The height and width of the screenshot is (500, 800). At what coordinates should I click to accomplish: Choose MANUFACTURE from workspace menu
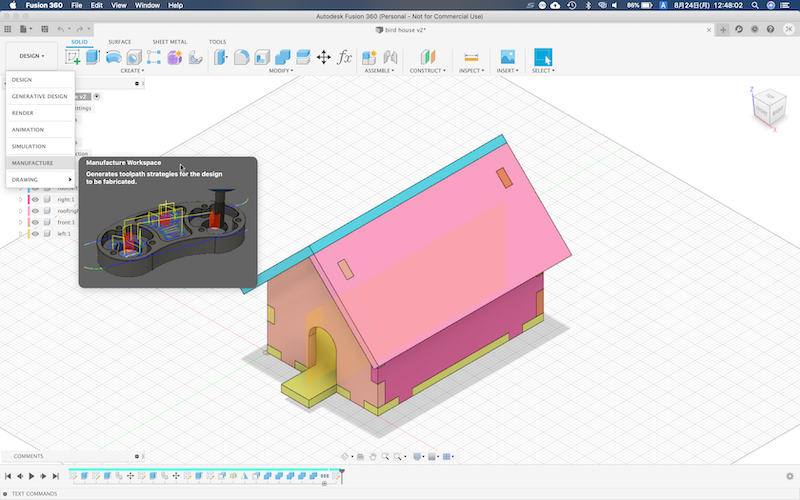tap(40, 163)
